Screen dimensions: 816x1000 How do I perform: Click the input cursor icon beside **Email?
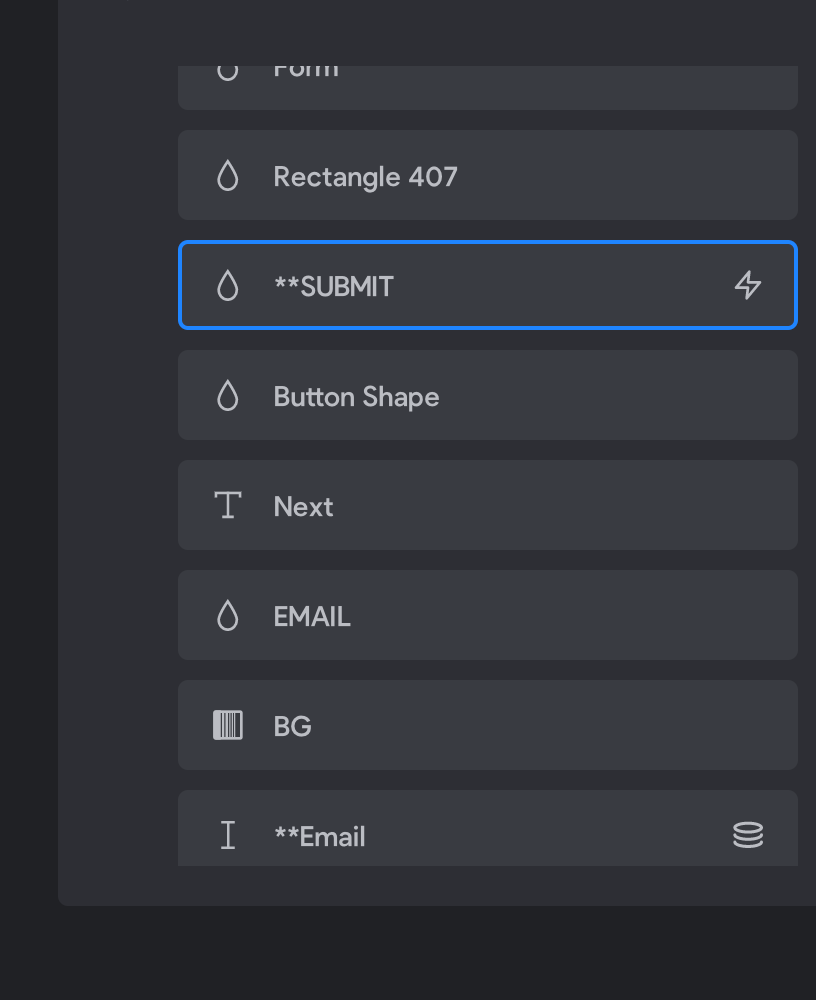coord(228,835)
